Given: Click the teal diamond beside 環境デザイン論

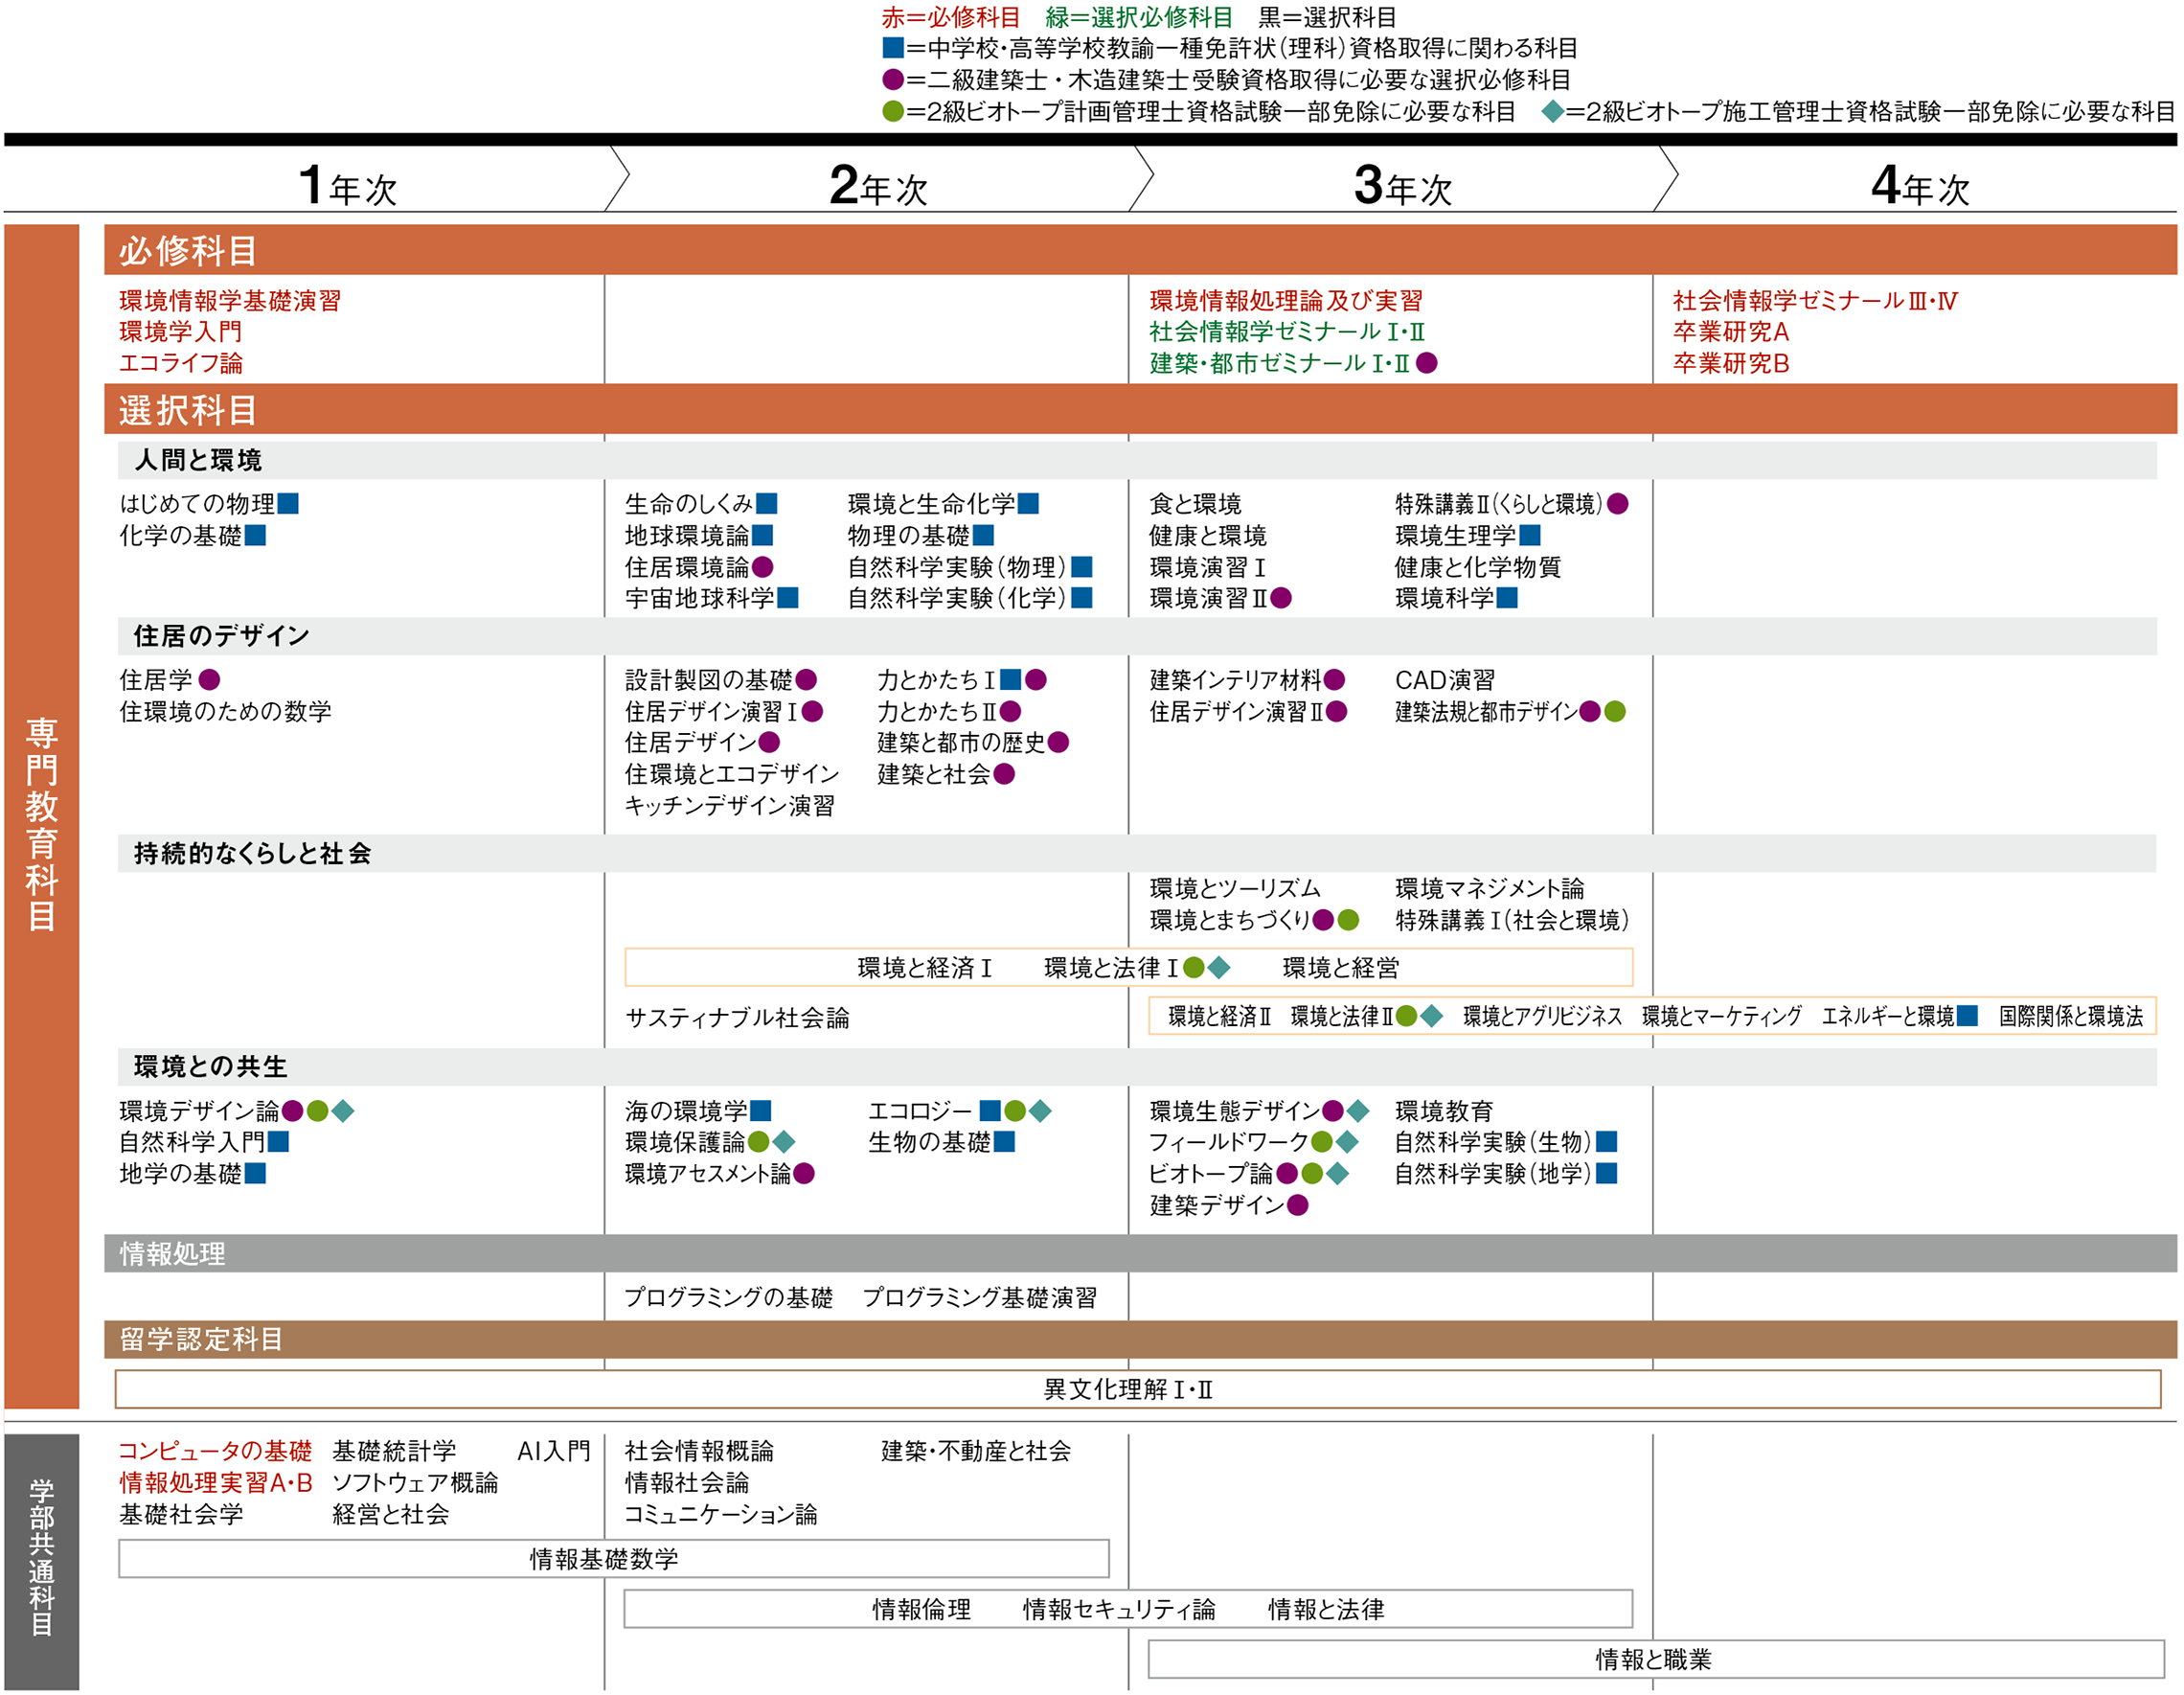Looking at the screenshot, I should tap(343, 1111).
